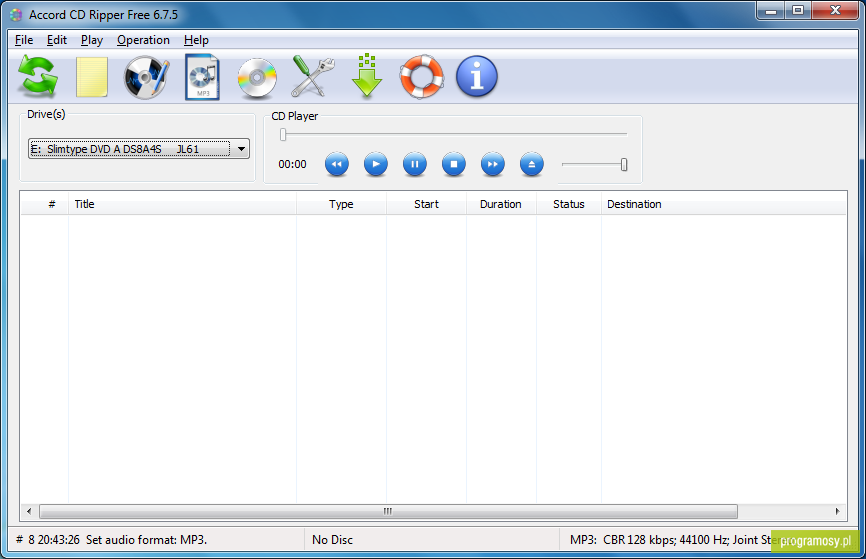Click the rainbow CD disc icon
866x559 pixels.
[x=257, y=78]
